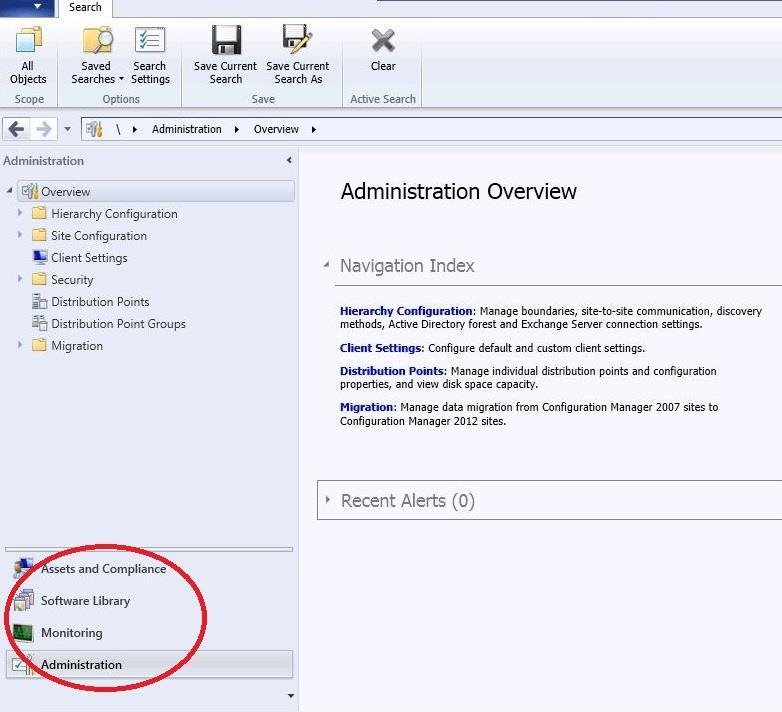Click the breadcrumb root tools icon
The height and width of the screenshot is (712, 782).
click(94, 130)
